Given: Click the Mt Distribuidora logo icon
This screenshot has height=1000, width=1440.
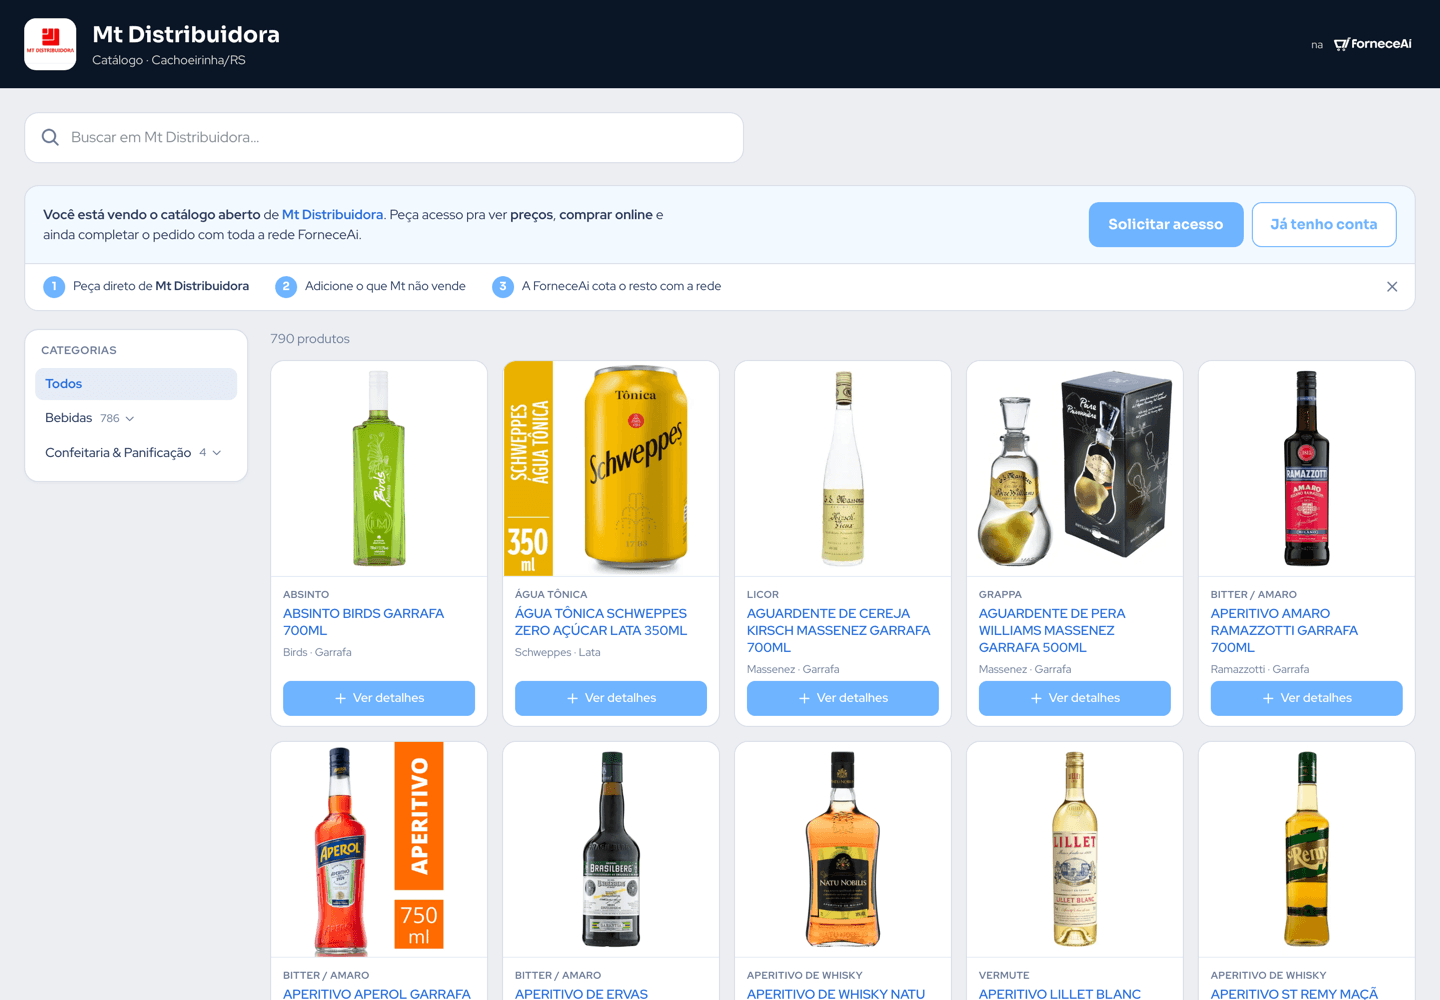Looking at the screenshot, I should (50, 44).
